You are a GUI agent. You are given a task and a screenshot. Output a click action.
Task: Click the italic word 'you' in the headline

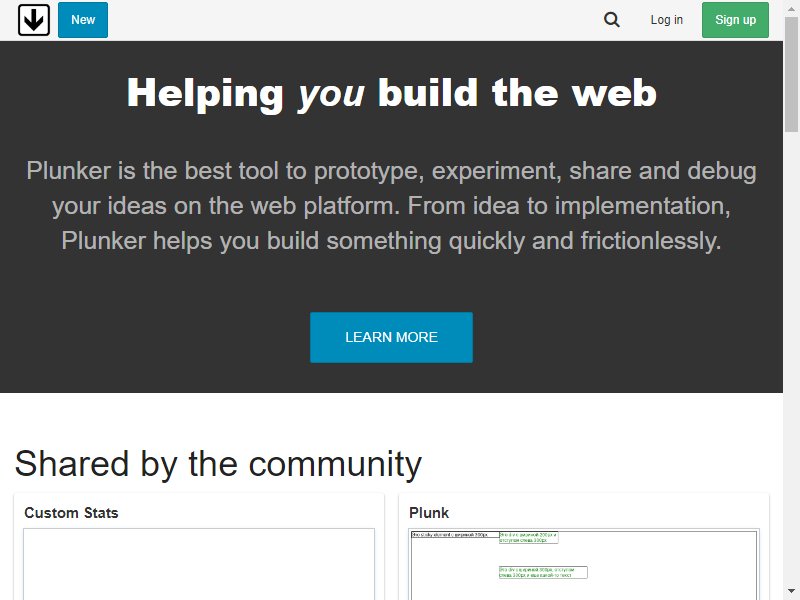332,94
